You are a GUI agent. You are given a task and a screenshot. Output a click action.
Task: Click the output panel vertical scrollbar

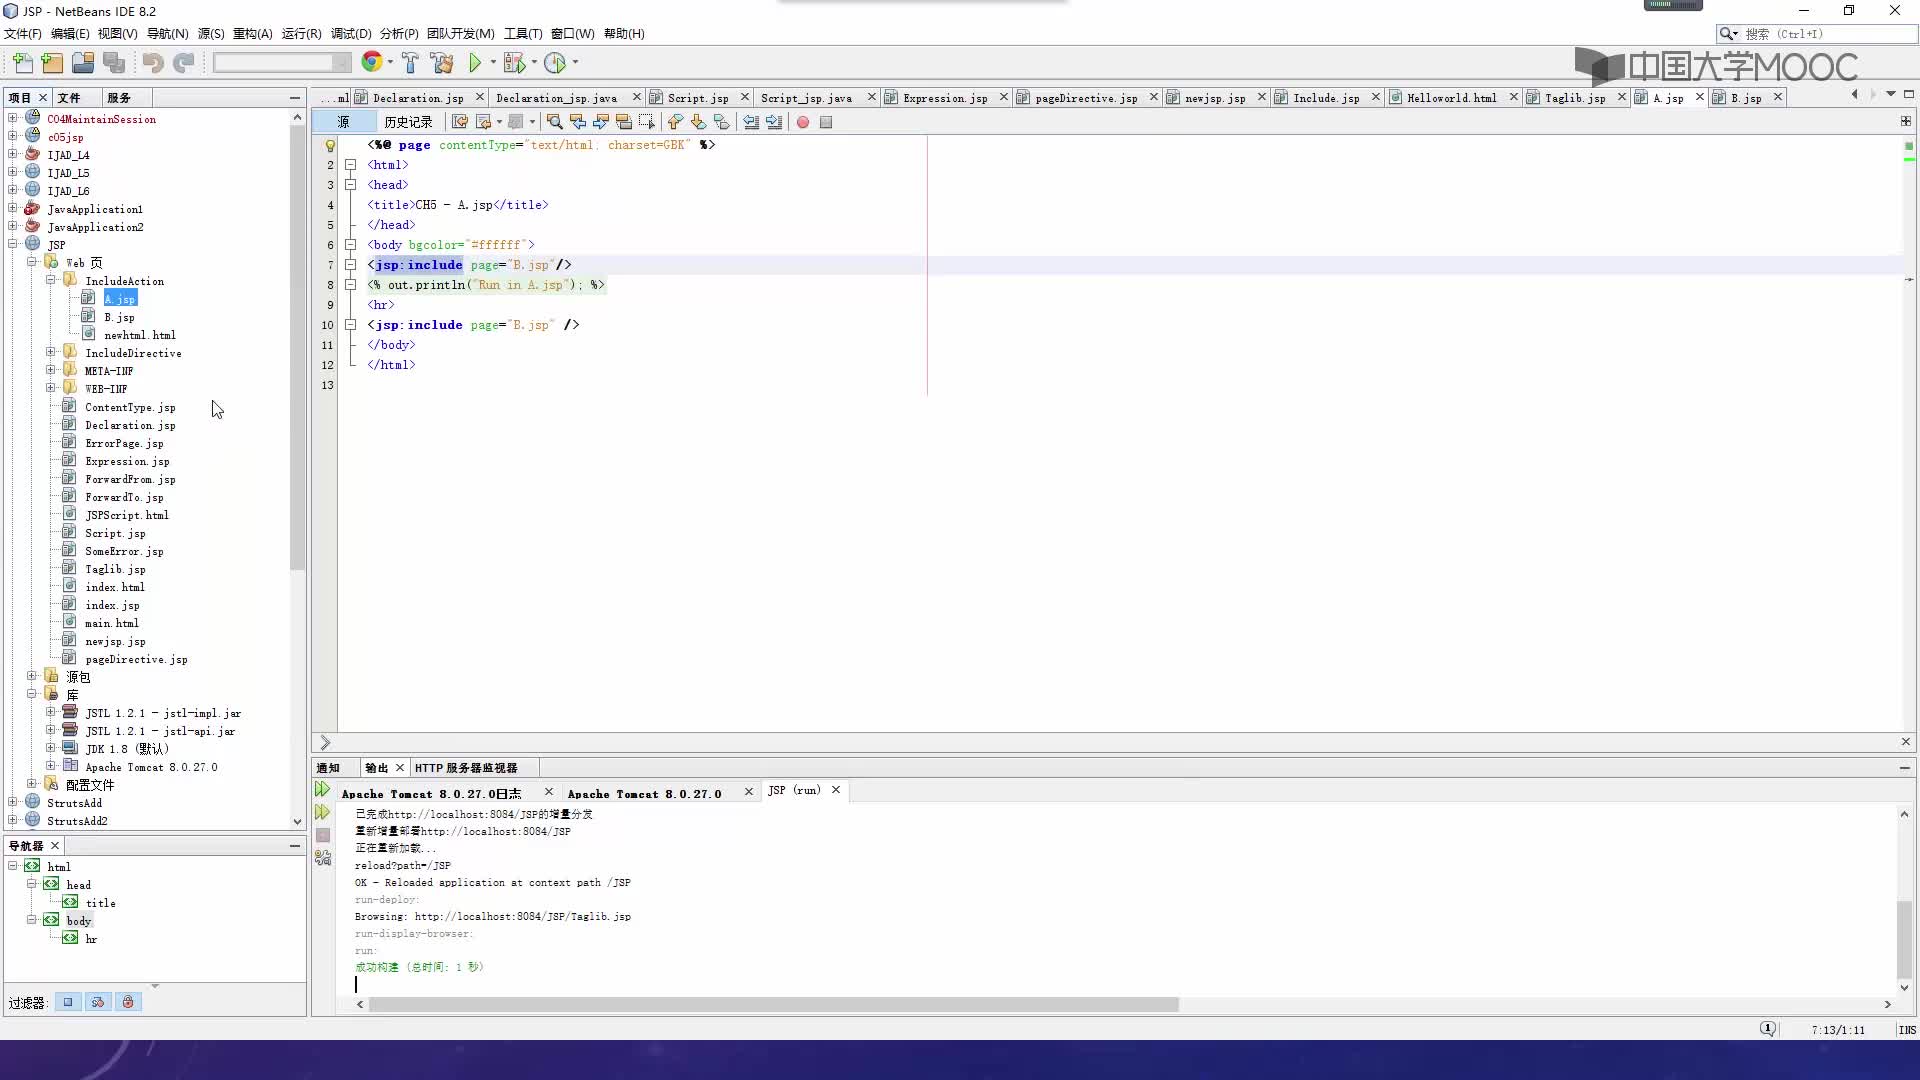click(1904, 938)
